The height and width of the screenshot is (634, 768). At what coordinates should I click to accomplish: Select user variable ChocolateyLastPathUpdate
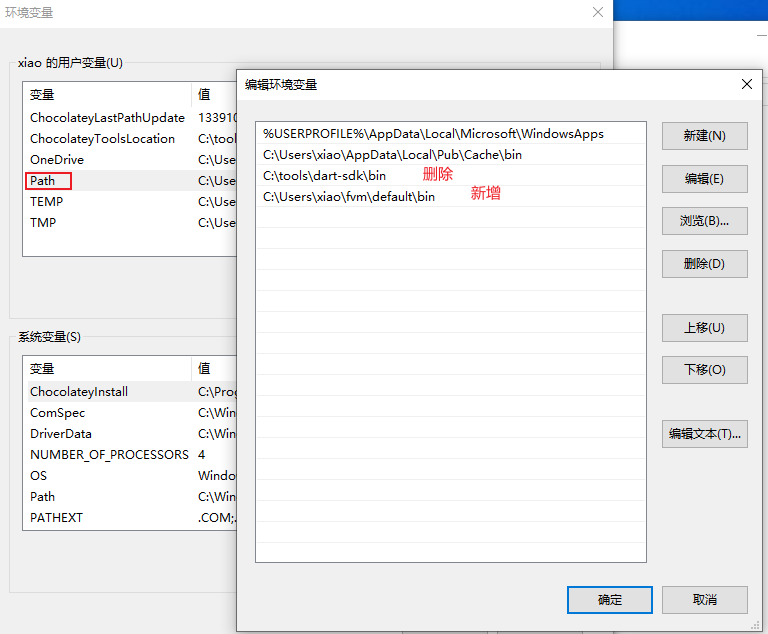coord(131,118)
